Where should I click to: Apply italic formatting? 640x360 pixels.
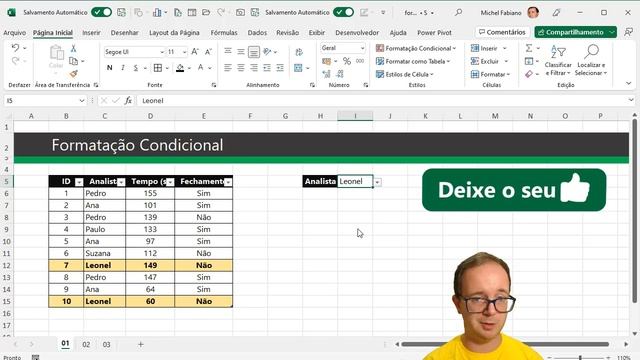coord(122,68)
